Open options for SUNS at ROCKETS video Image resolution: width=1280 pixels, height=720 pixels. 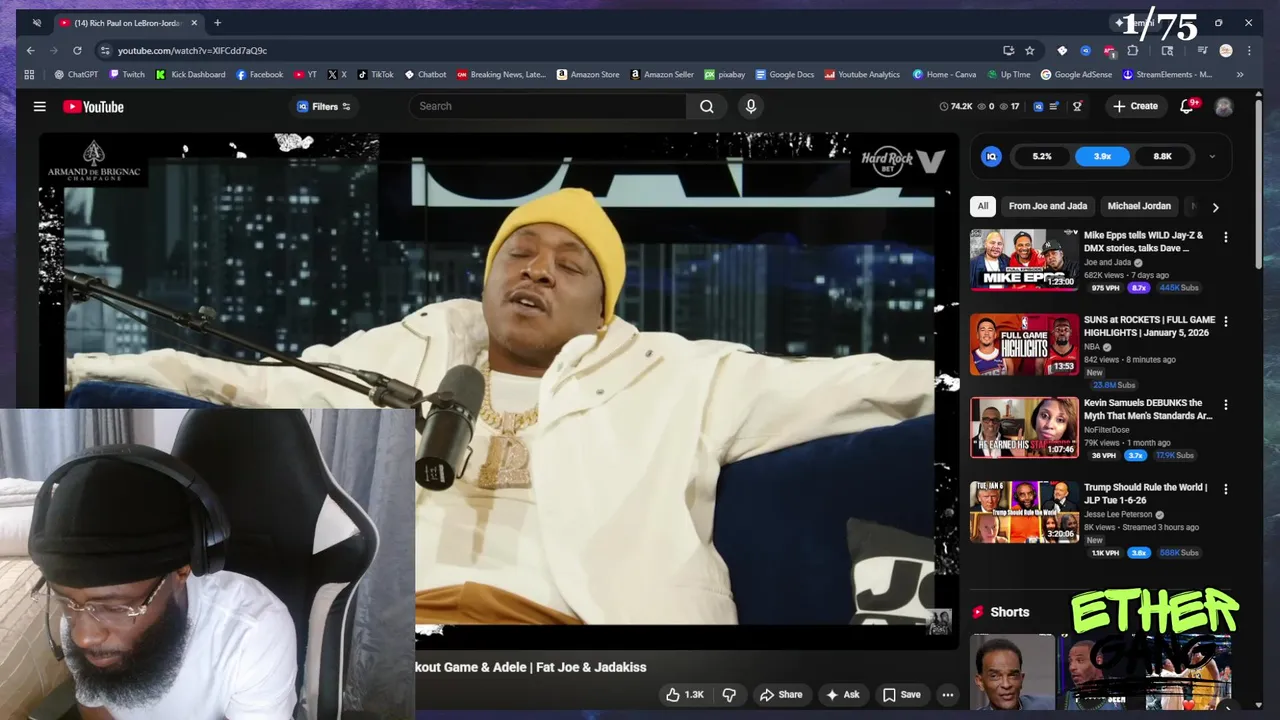(x=1225, y=321)
